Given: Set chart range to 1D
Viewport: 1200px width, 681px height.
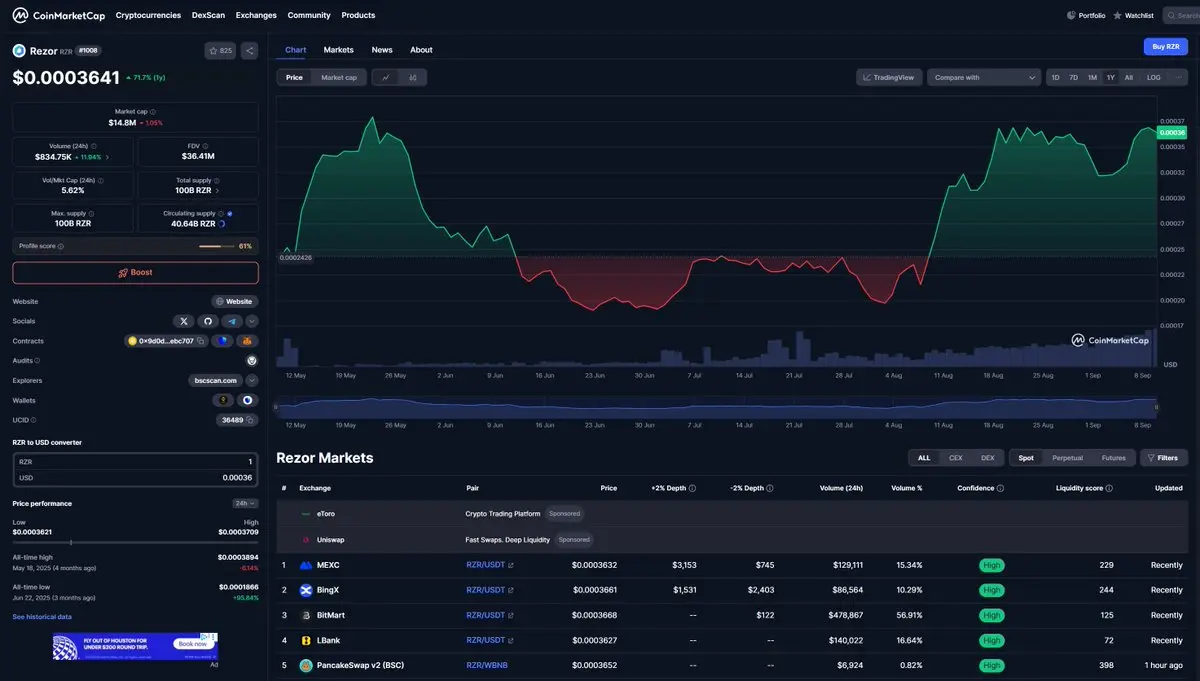Looking at the screenshot, I should [1055, 77].
